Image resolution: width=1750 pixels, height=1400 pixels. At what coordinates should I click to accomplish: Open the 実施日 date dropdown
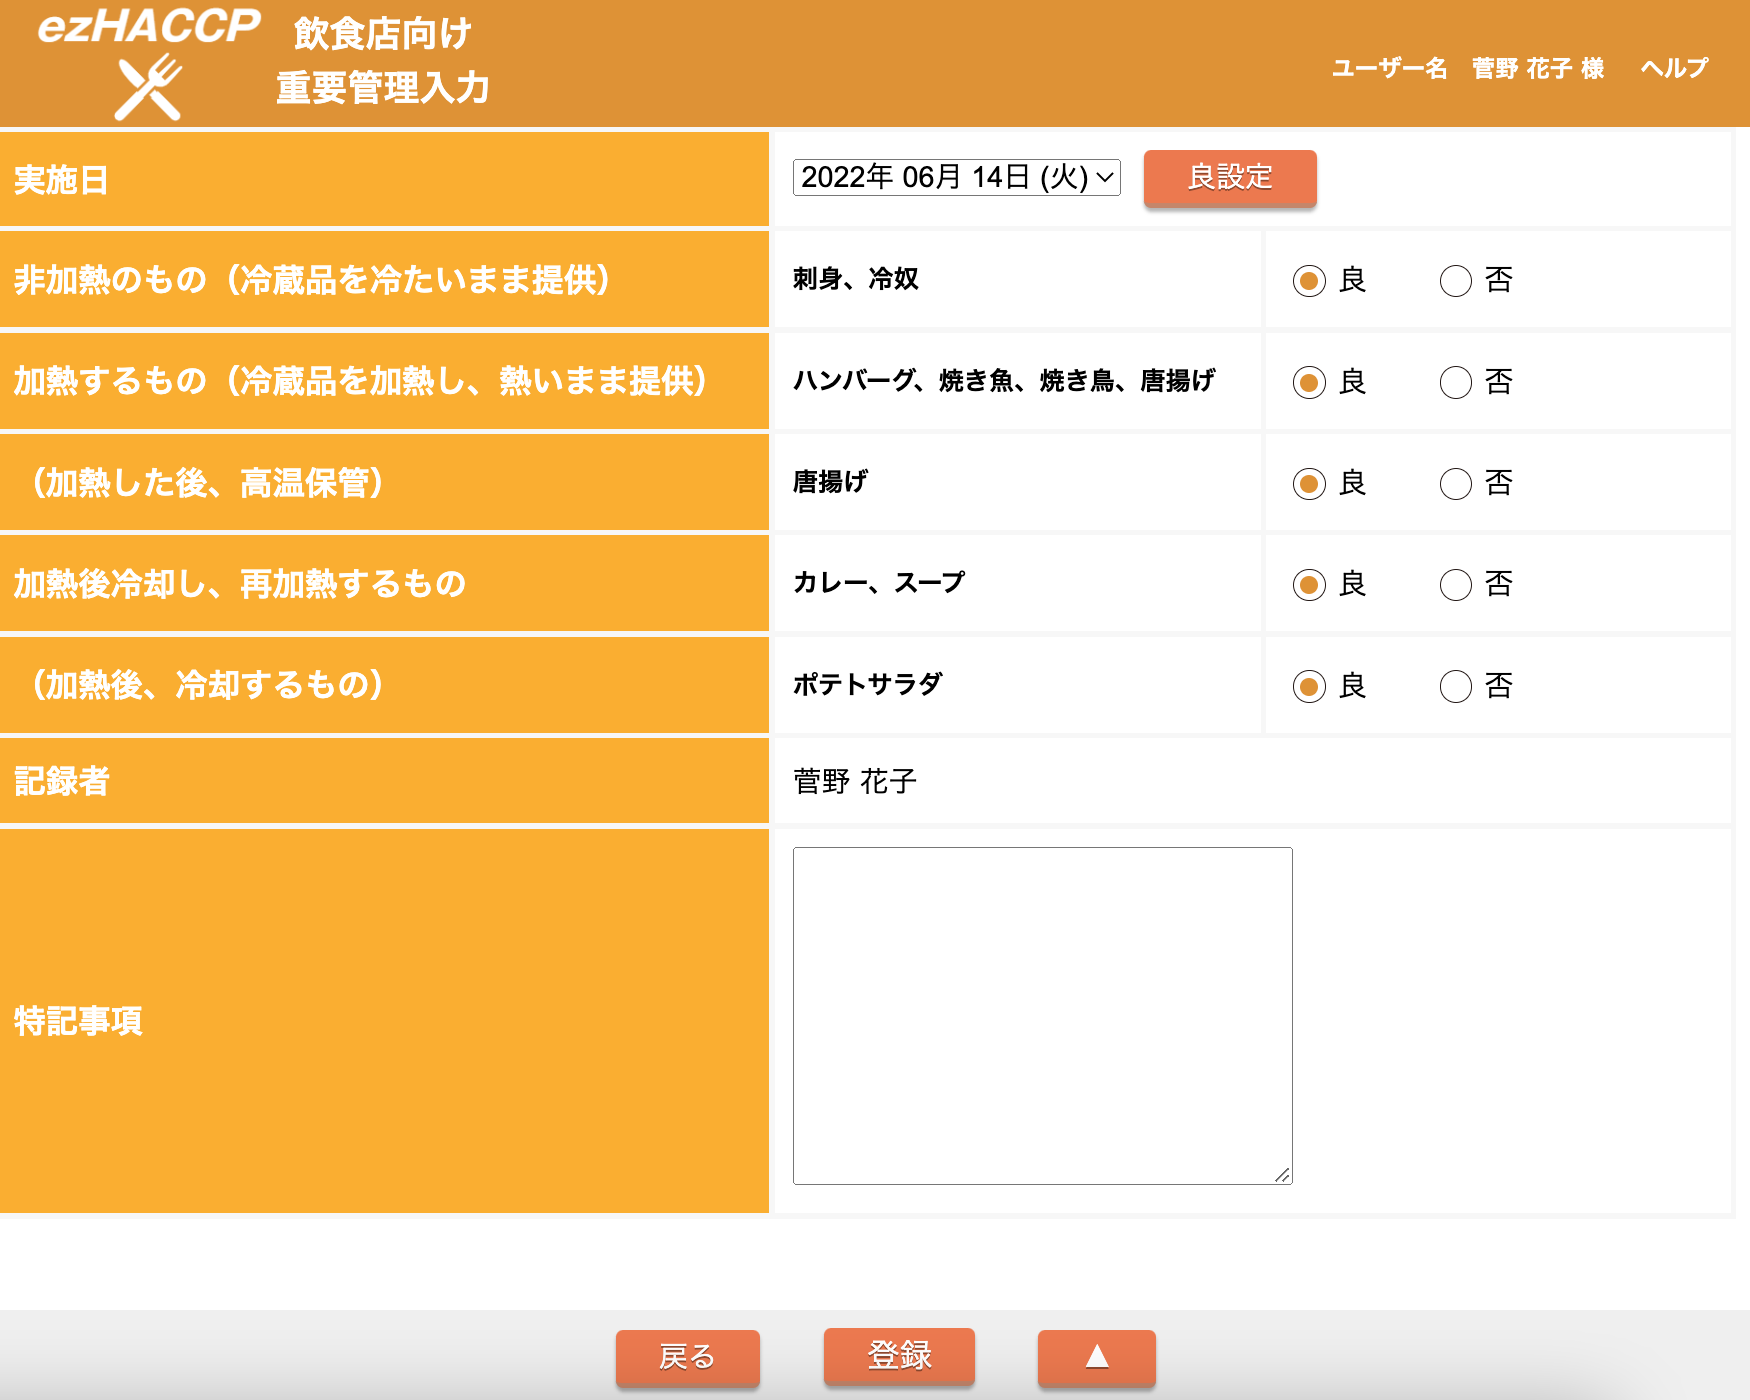[x=956, y=178]
